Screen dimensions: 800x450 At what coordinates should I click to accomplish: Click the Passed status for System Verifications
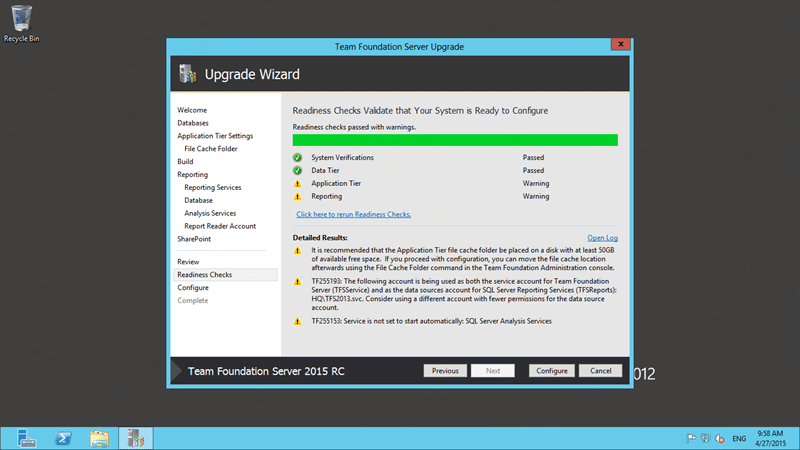tap(533, 158)
